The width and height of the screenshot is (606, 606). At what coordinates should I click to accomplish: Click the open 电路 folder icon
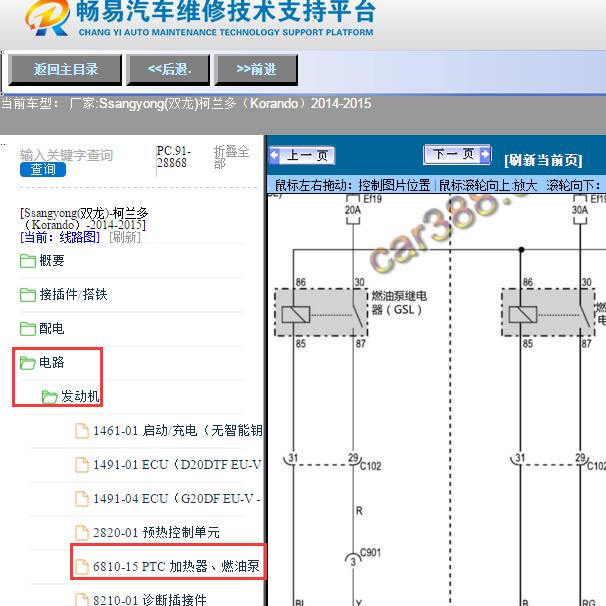click(28, 363)
